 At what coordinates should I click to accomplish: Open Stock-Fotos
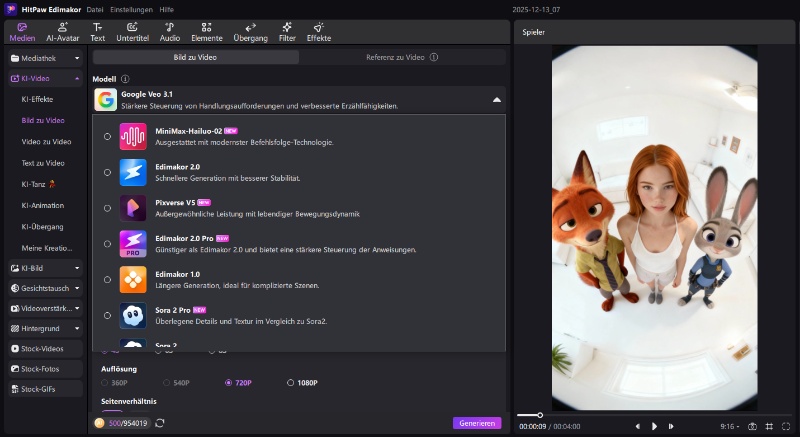click(45, 369)
